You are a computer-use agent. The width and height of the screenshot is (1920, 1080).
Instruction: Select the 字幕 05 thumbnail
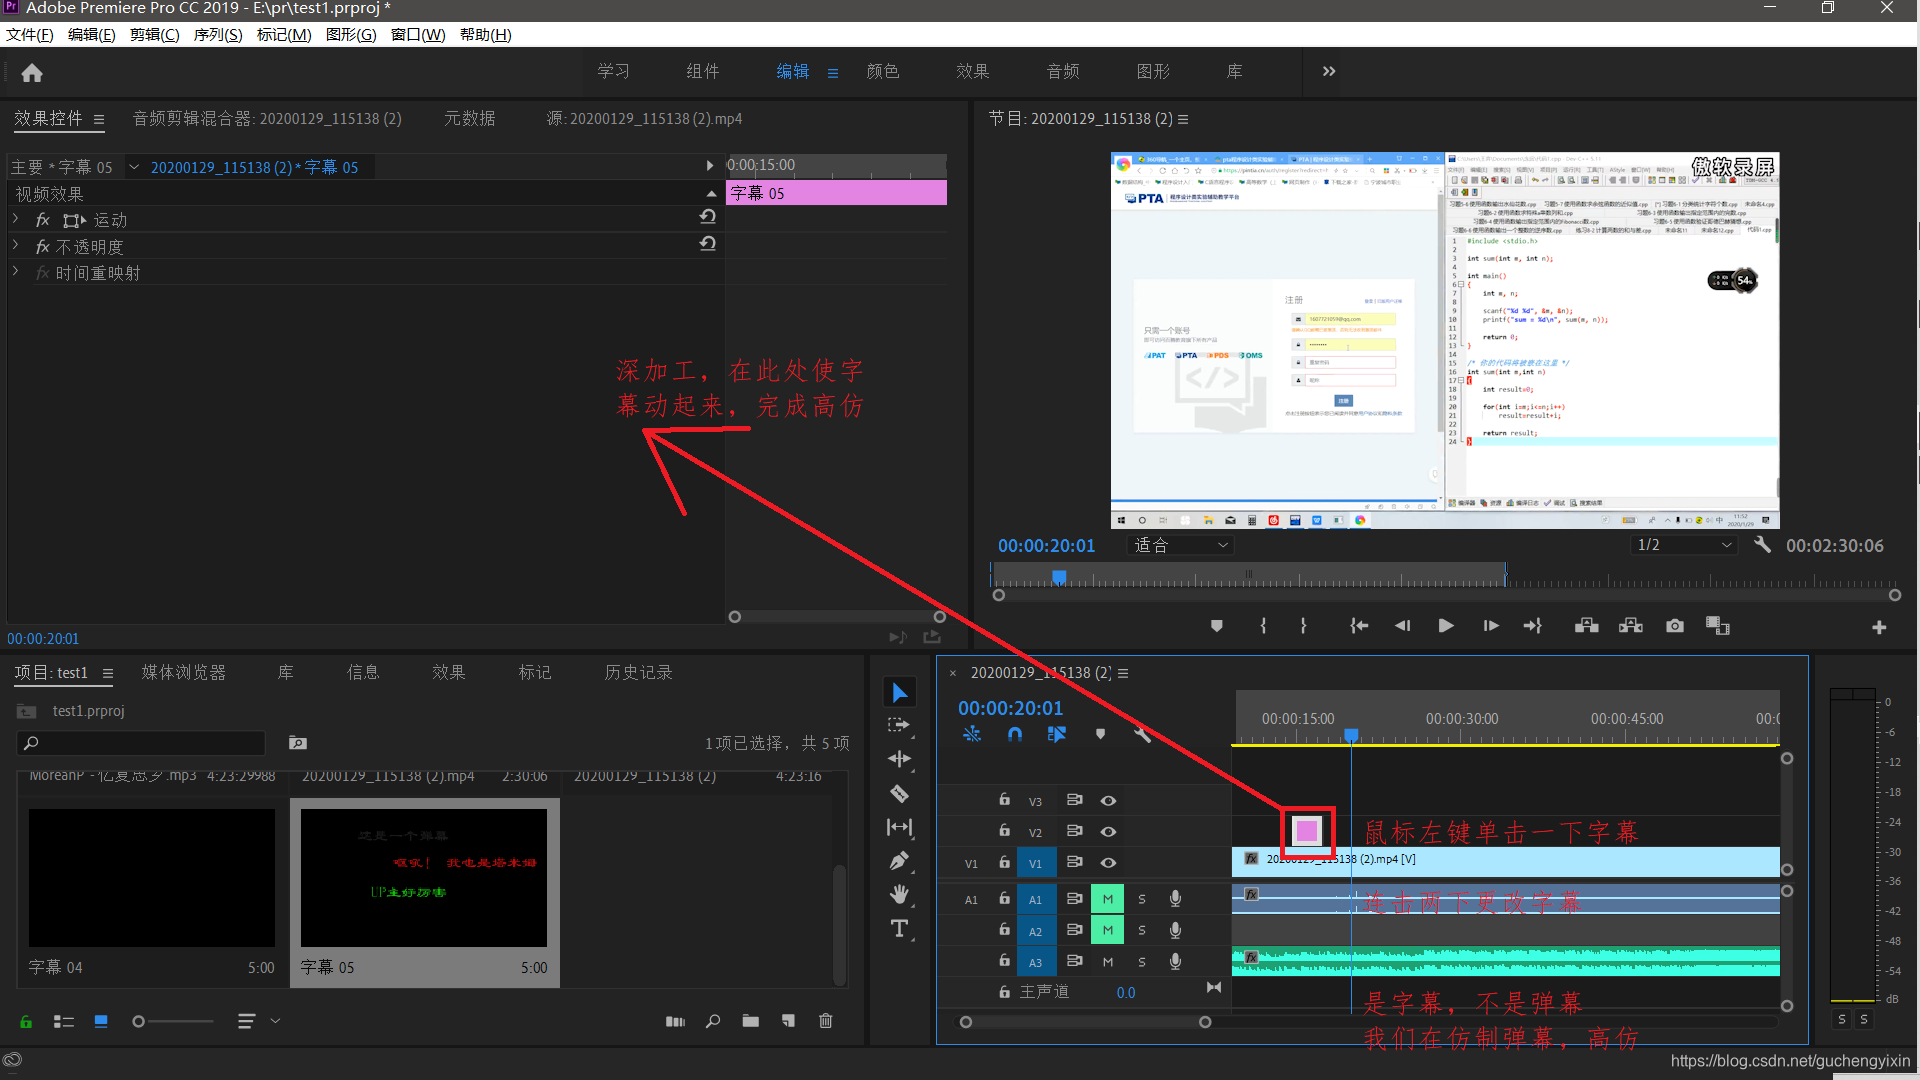[424, 878]
